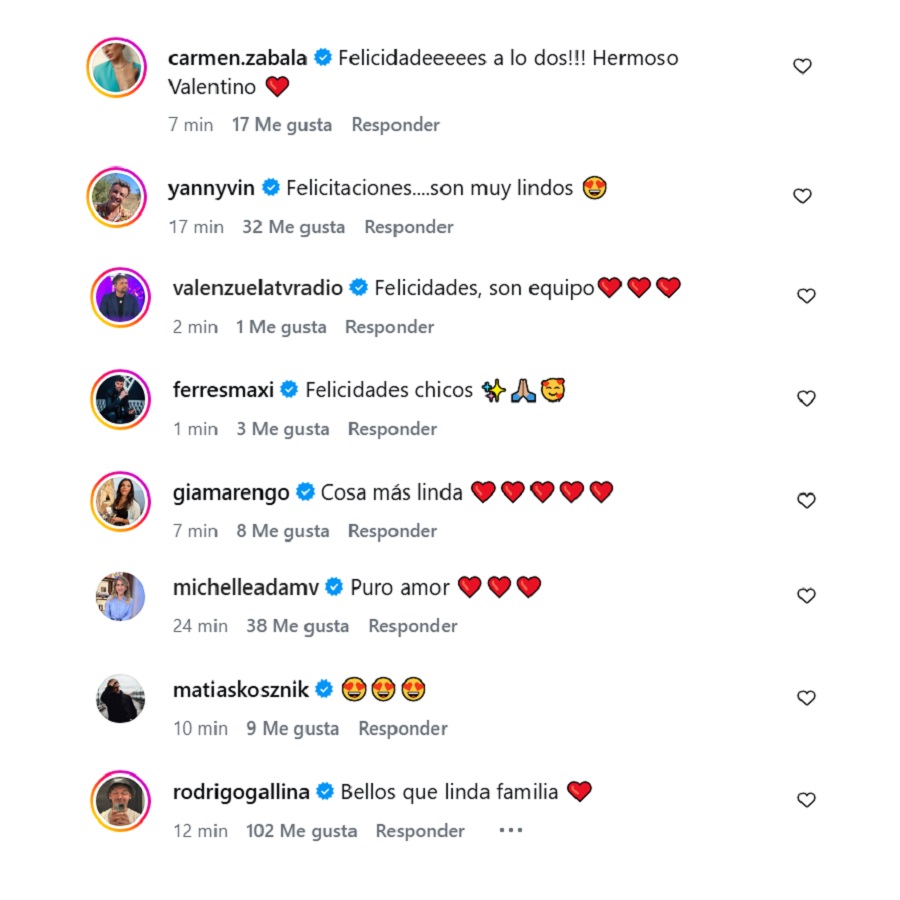The image size is (900, 900).
Task: Tap the heart beside matiaskosznik's comment
Action: tap(806, 698)
